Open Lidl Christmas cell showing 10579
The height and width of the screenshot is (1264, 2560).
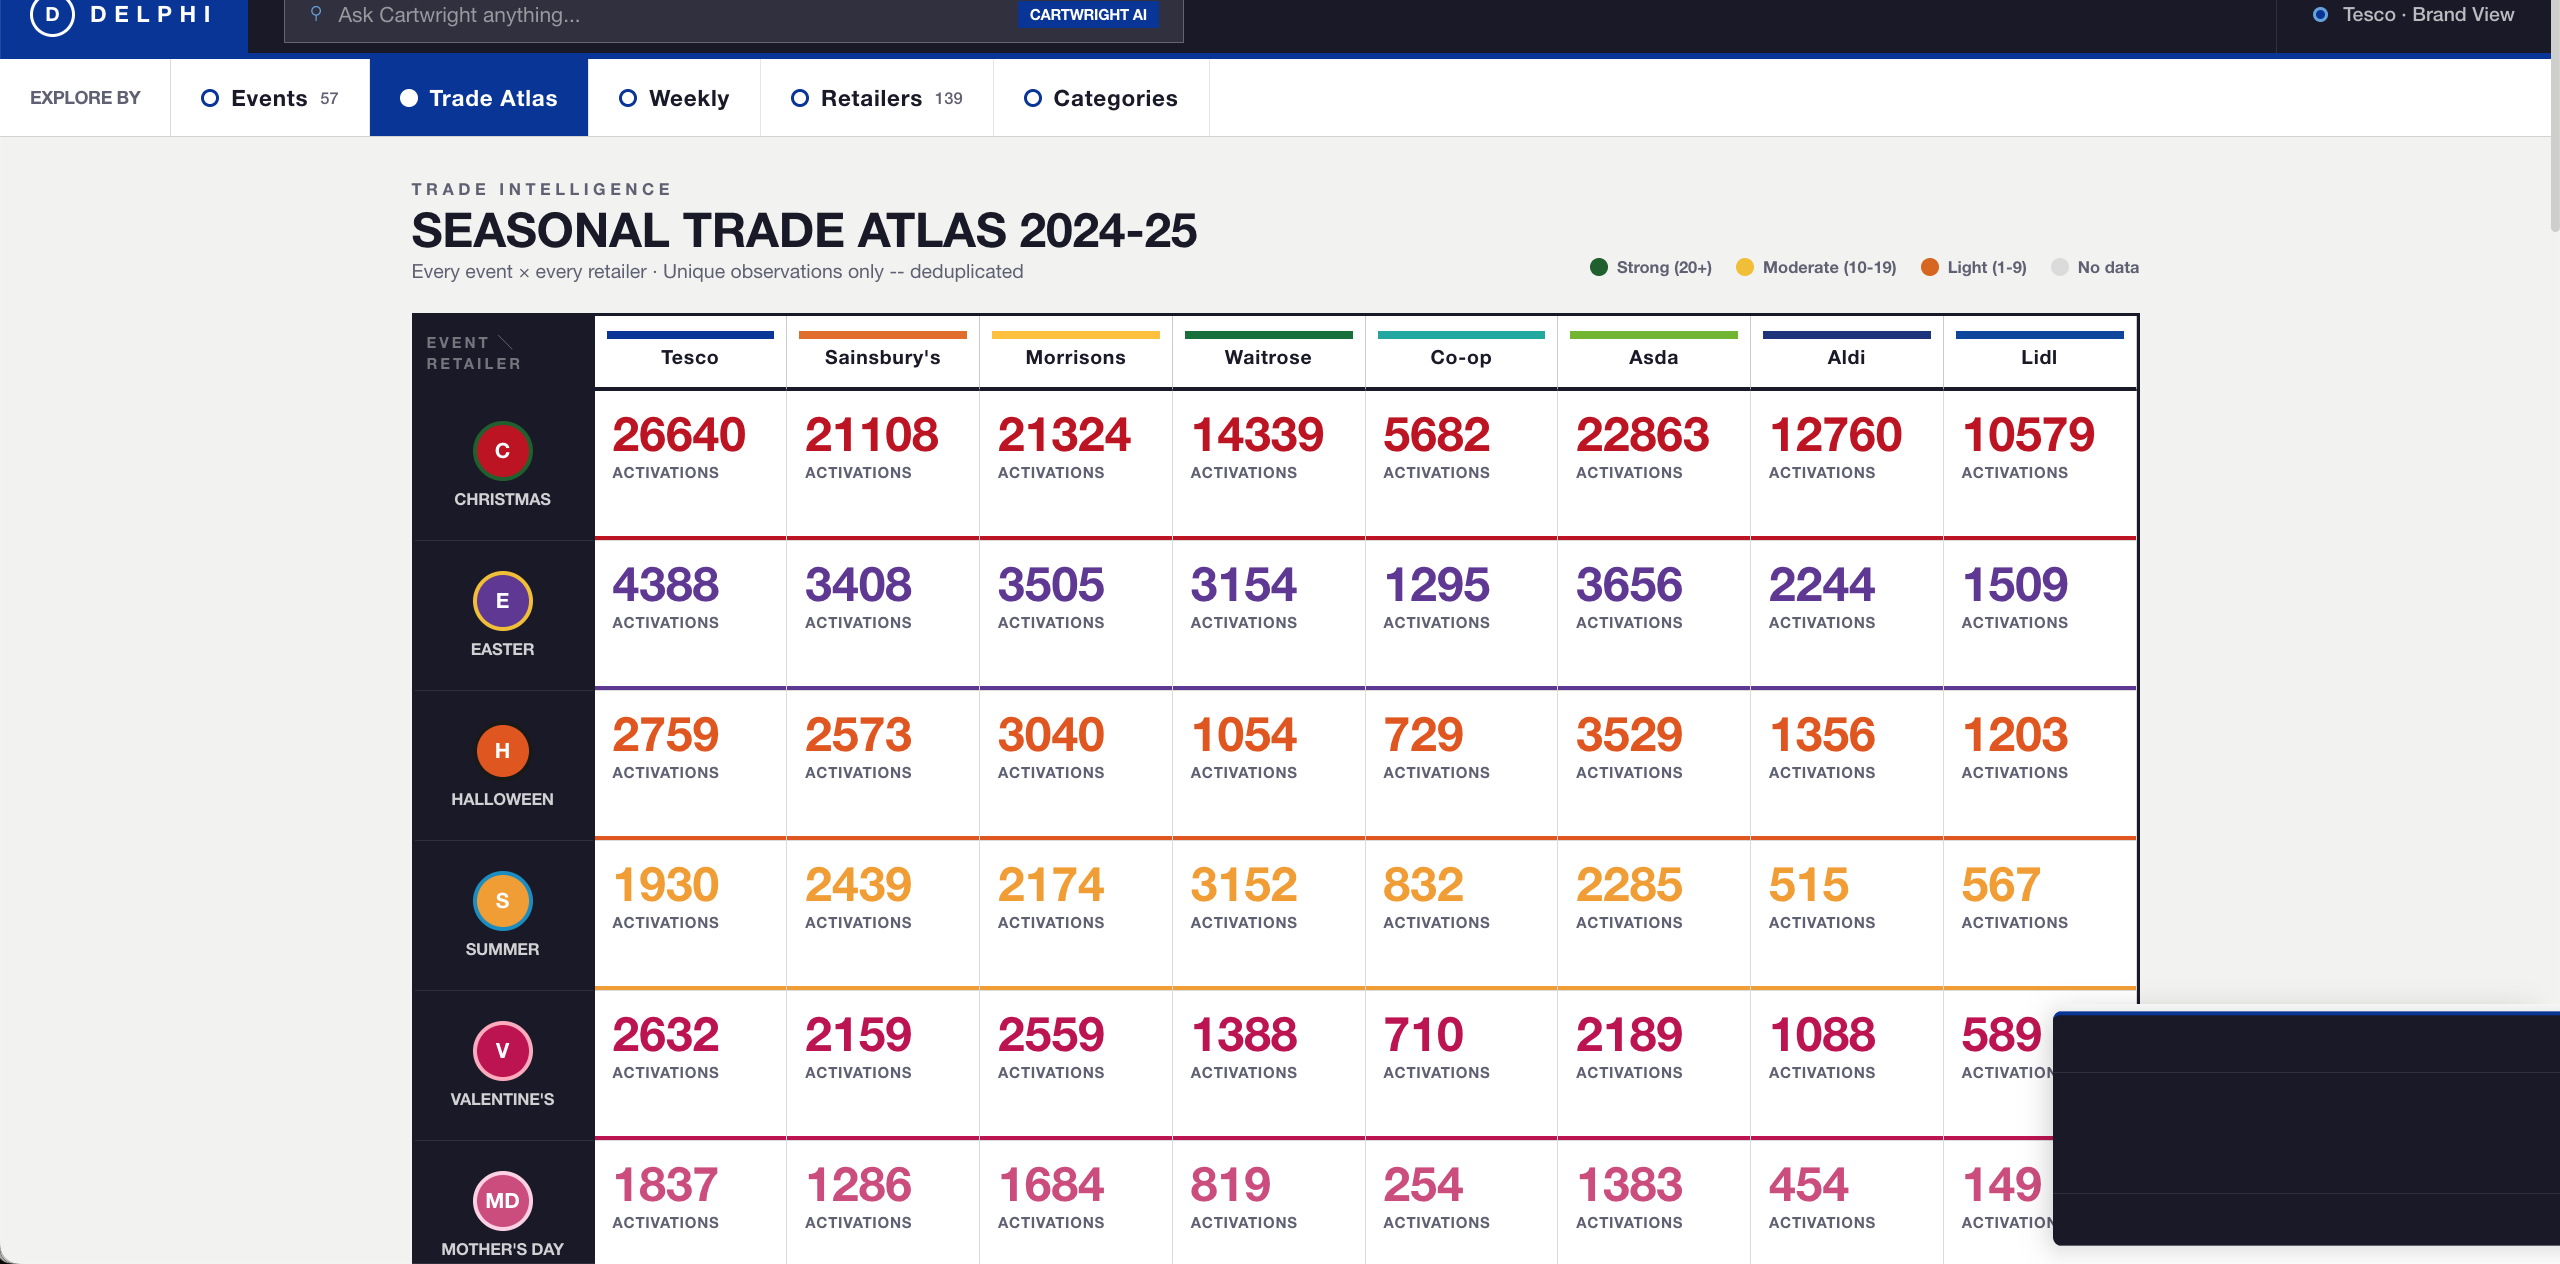(x=2039, y=464)
